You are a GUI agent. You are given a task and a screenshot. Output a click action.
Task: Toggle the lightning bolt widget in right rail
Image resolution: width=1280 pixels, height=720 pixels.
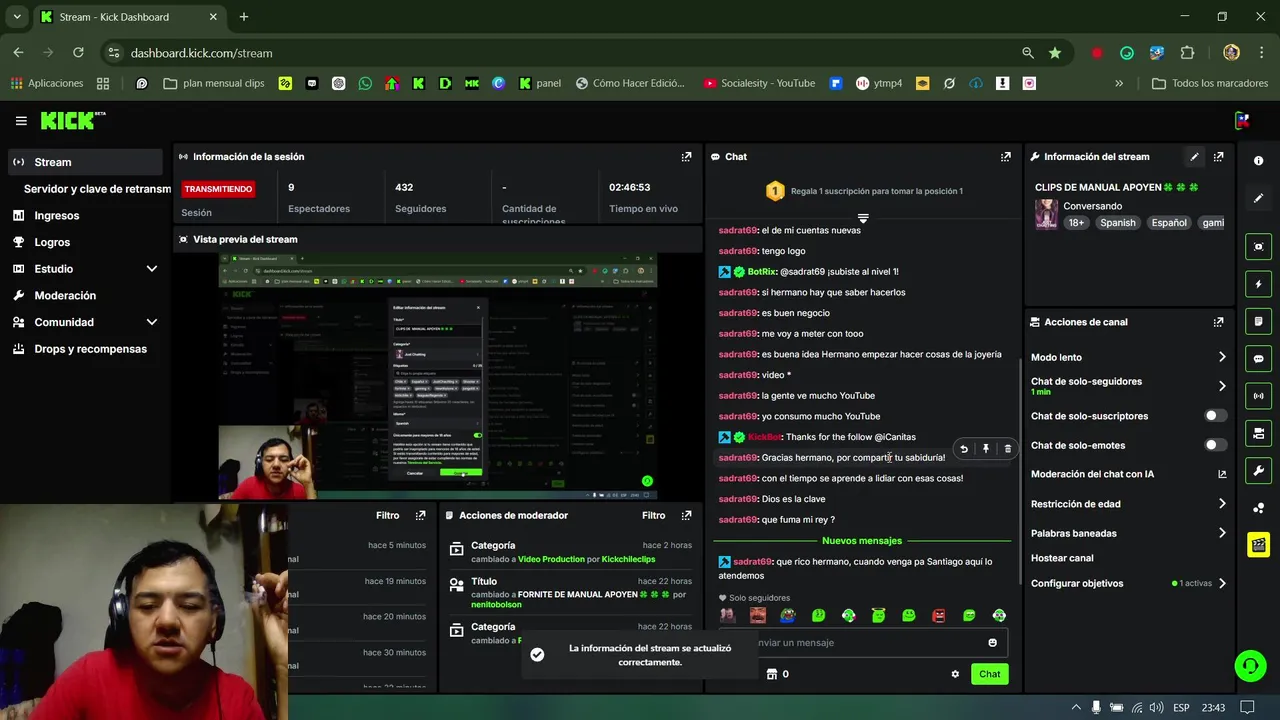click(1259, 284)
